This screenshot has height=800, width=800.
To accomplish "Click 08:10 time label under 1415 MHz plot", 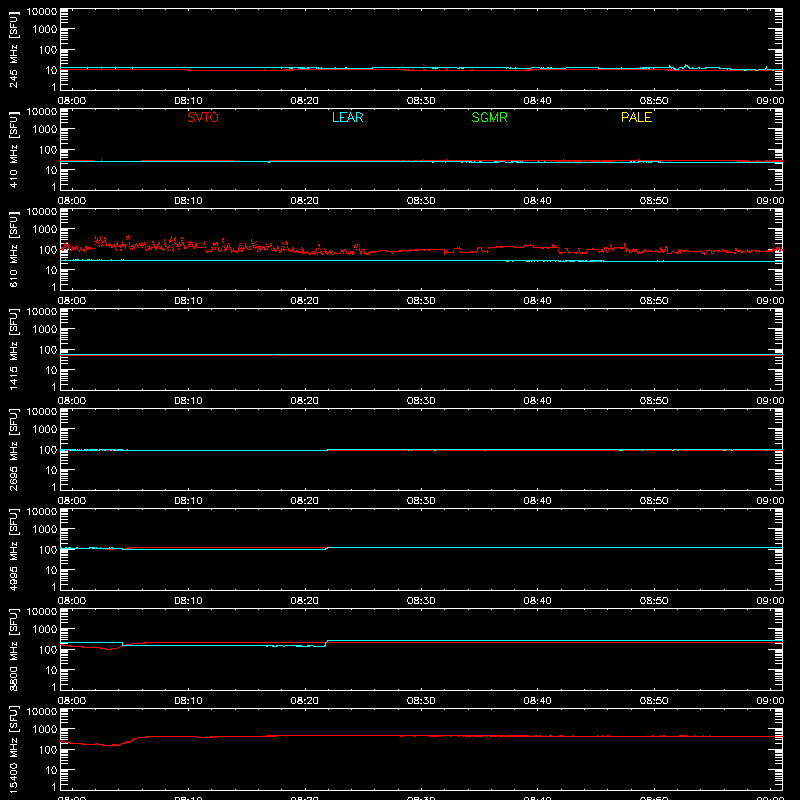I will [x=188, y=401].
